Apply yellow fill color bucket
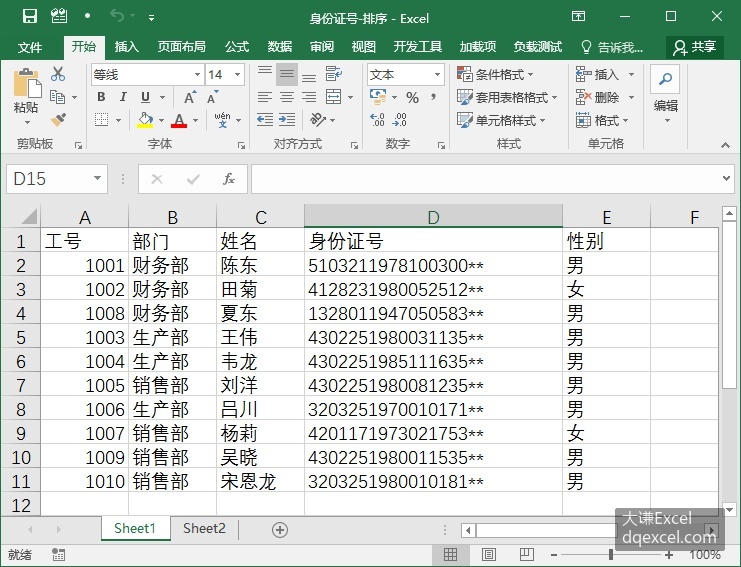Screen dimensions: 741x567 [145, 120]
